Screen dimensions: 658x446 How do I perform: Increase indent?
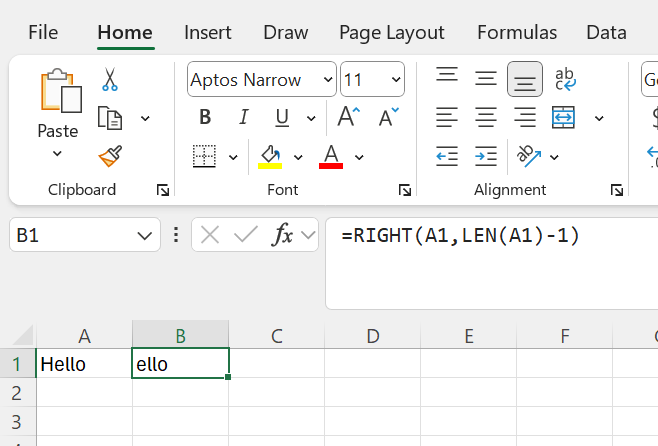tap(486, 156)
